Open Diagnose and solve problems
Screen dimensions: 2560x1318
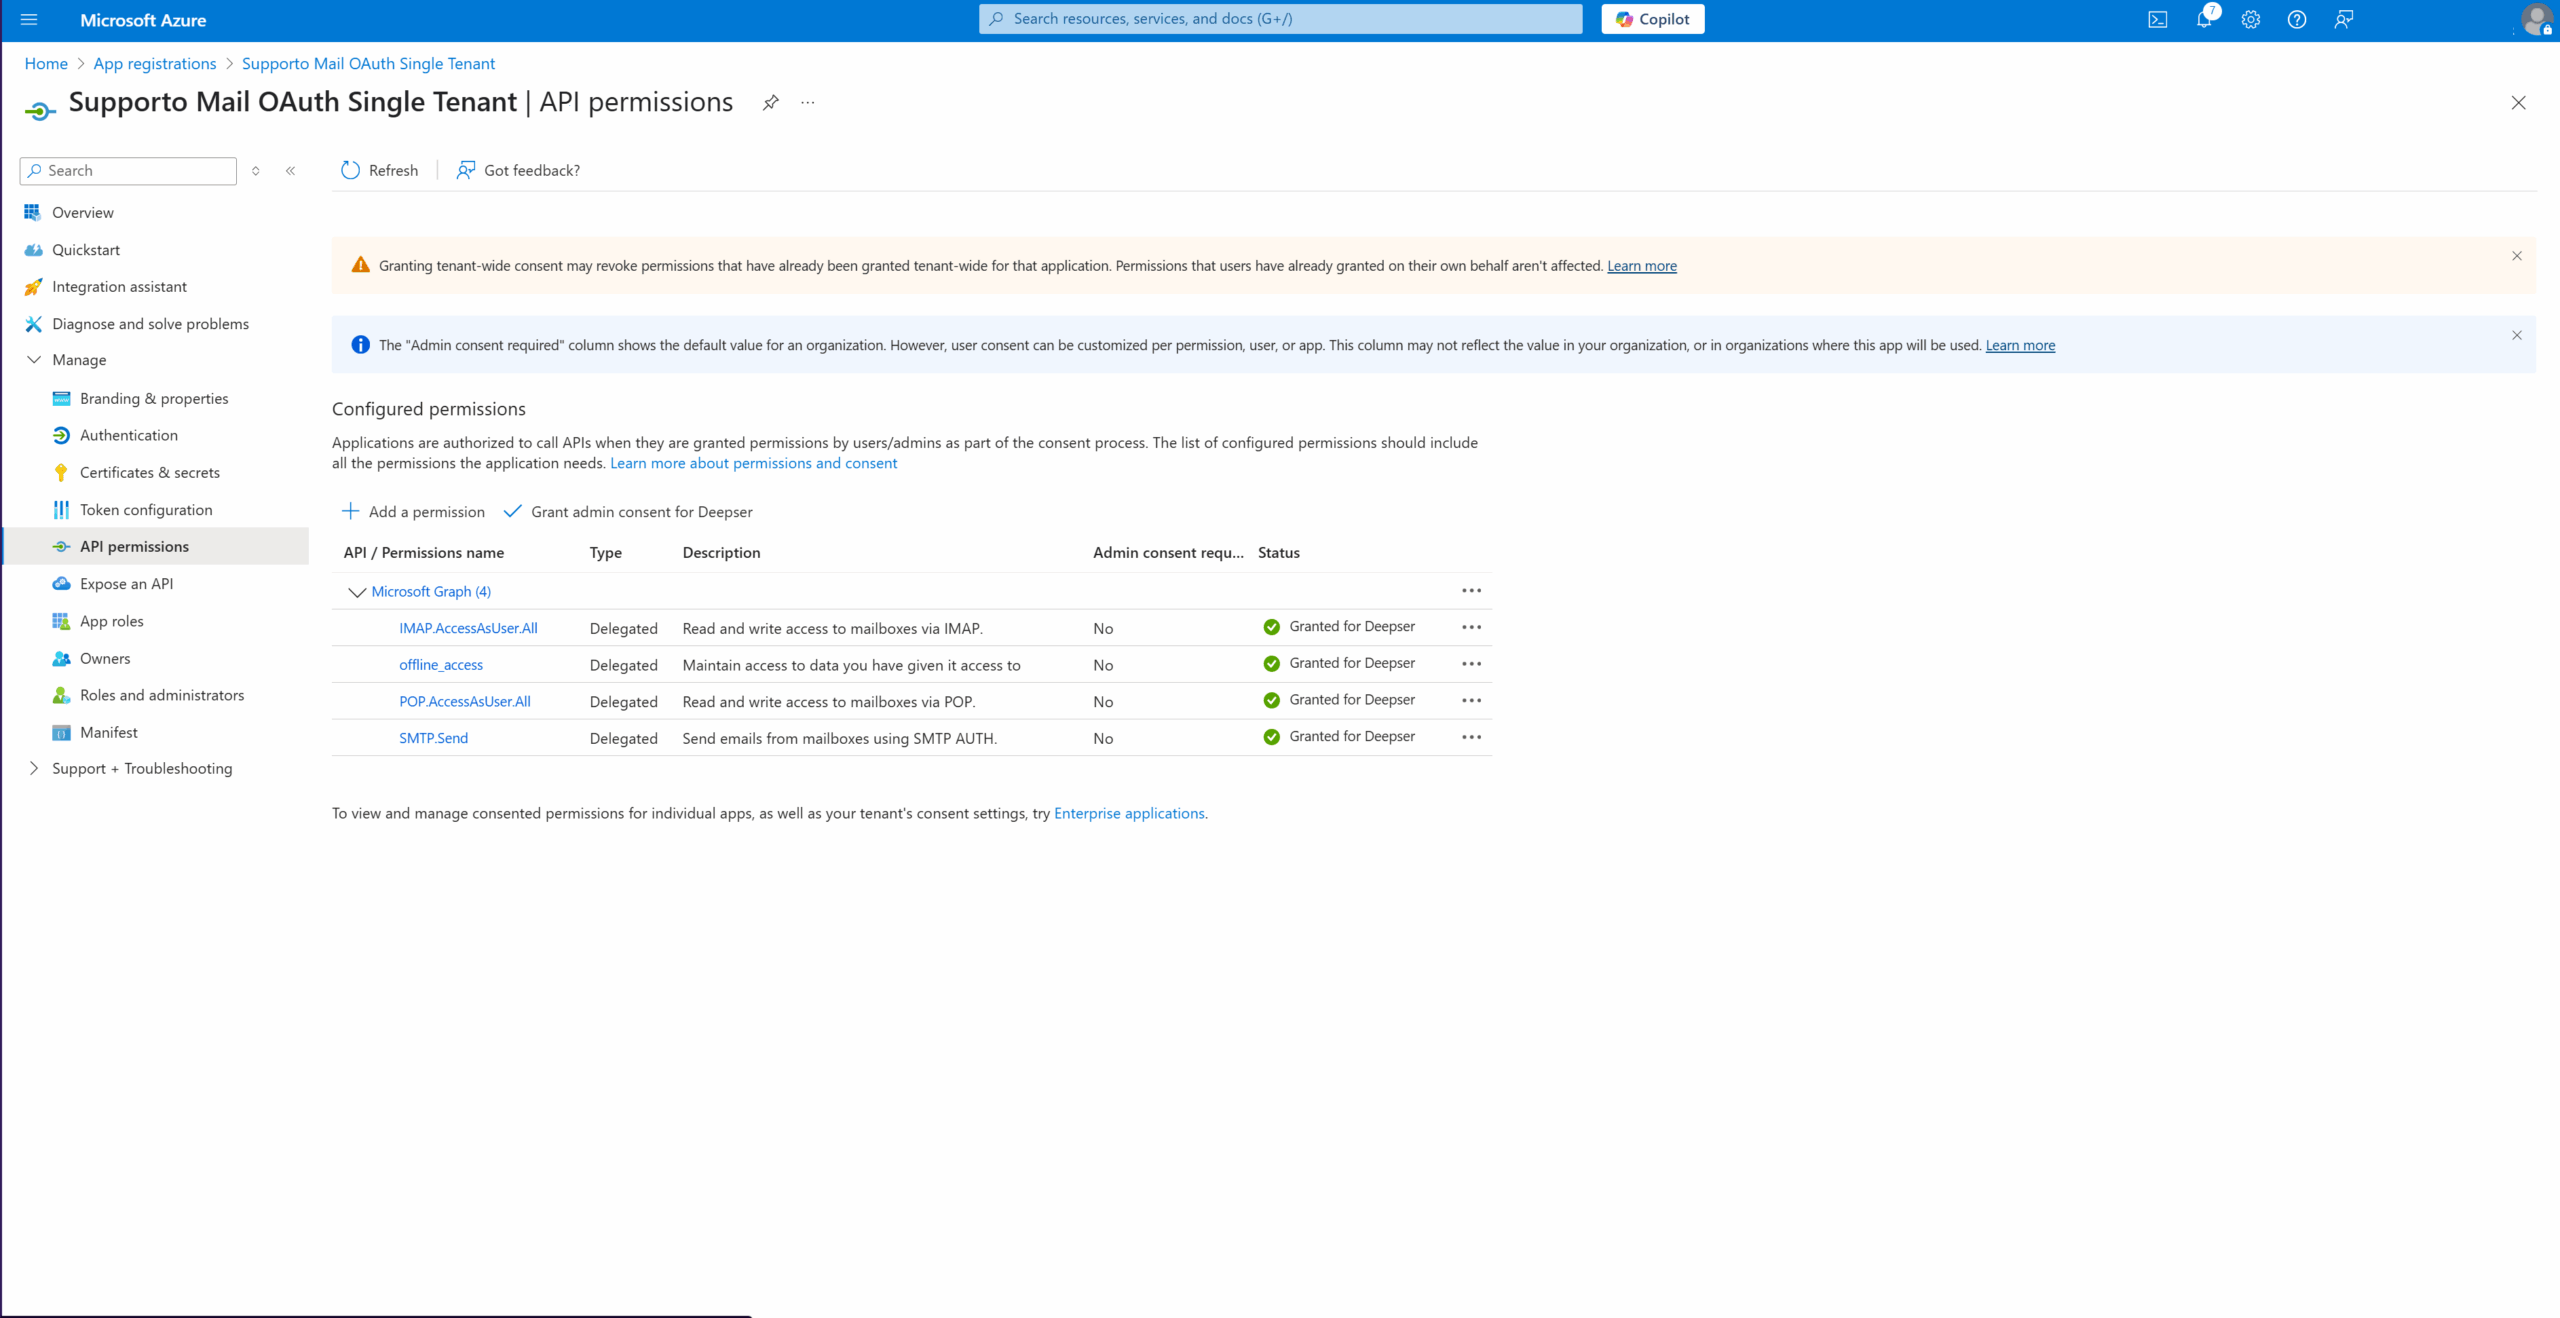click(x=150, y=324)
